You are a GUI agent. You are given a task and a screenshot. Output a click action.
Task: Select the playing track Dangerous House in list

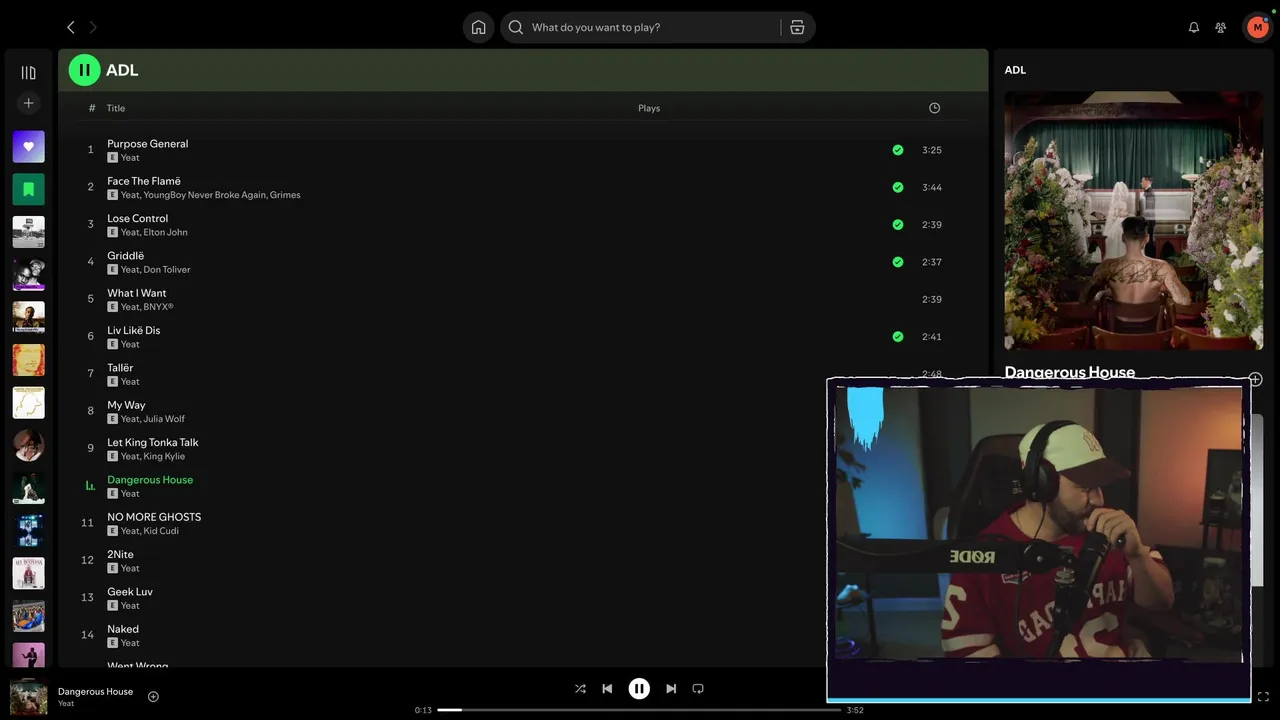(x=150, y=480)
